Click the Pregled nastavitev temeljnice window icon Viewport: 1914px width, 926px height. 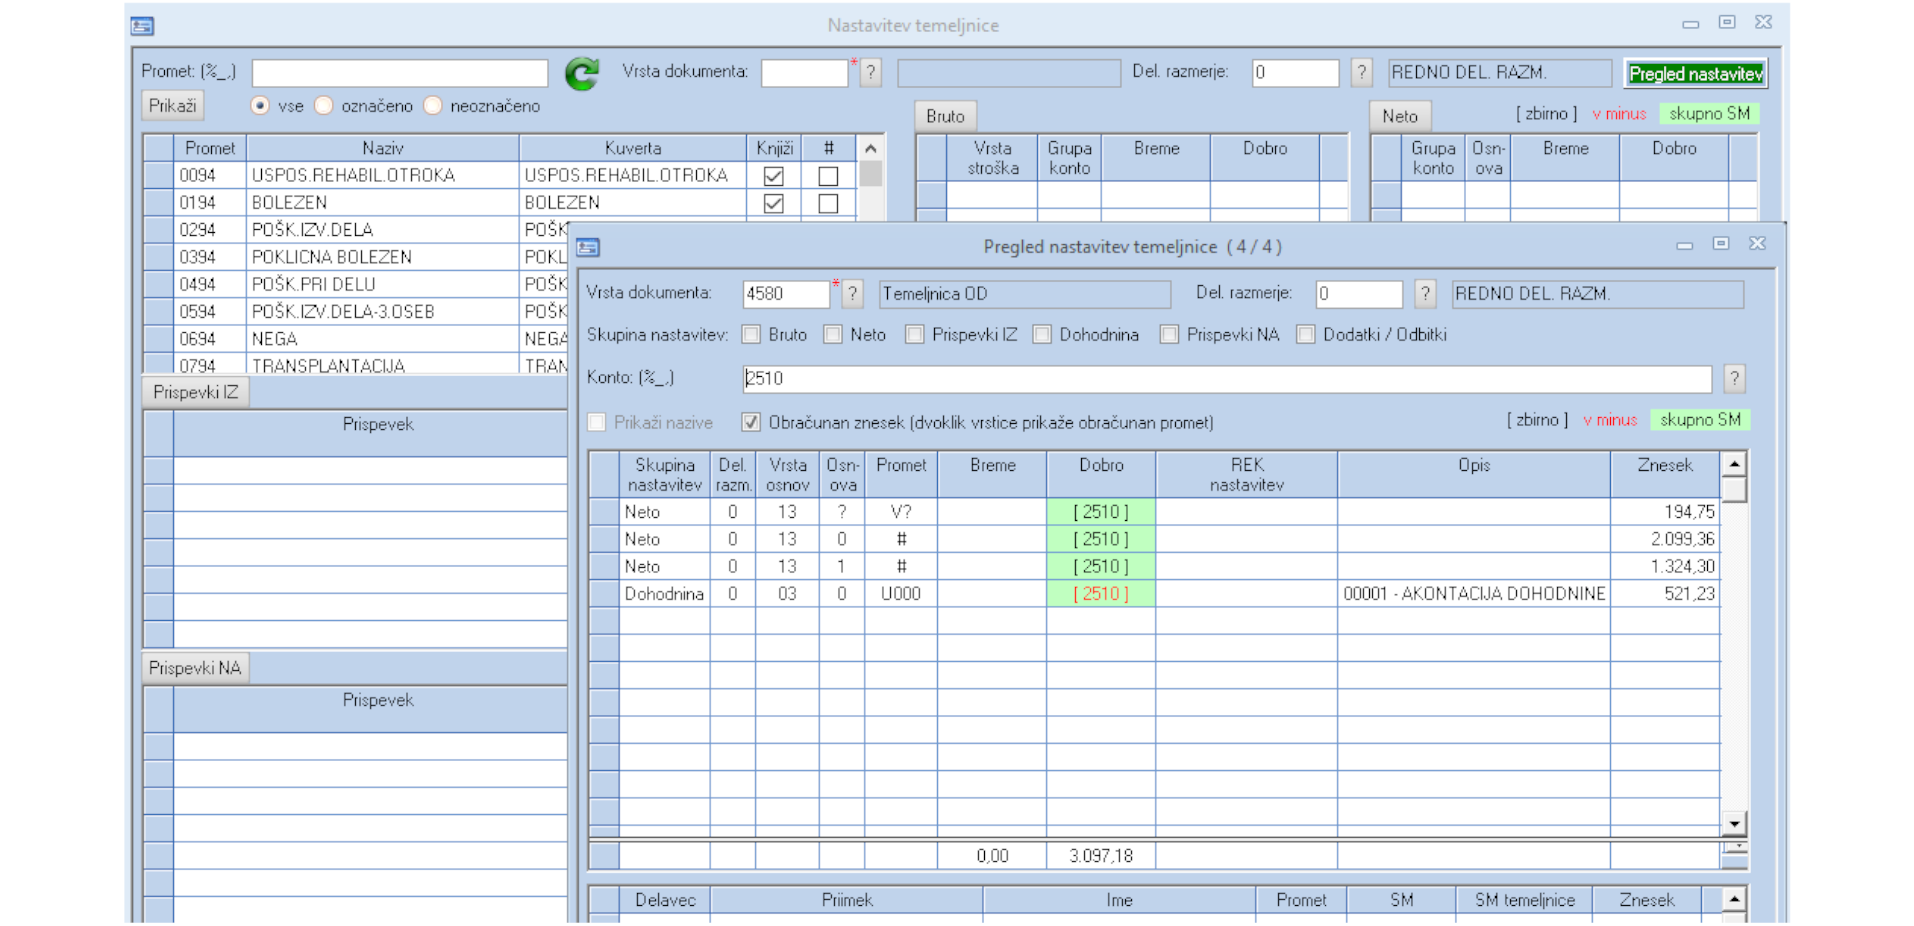click(588, 247)
